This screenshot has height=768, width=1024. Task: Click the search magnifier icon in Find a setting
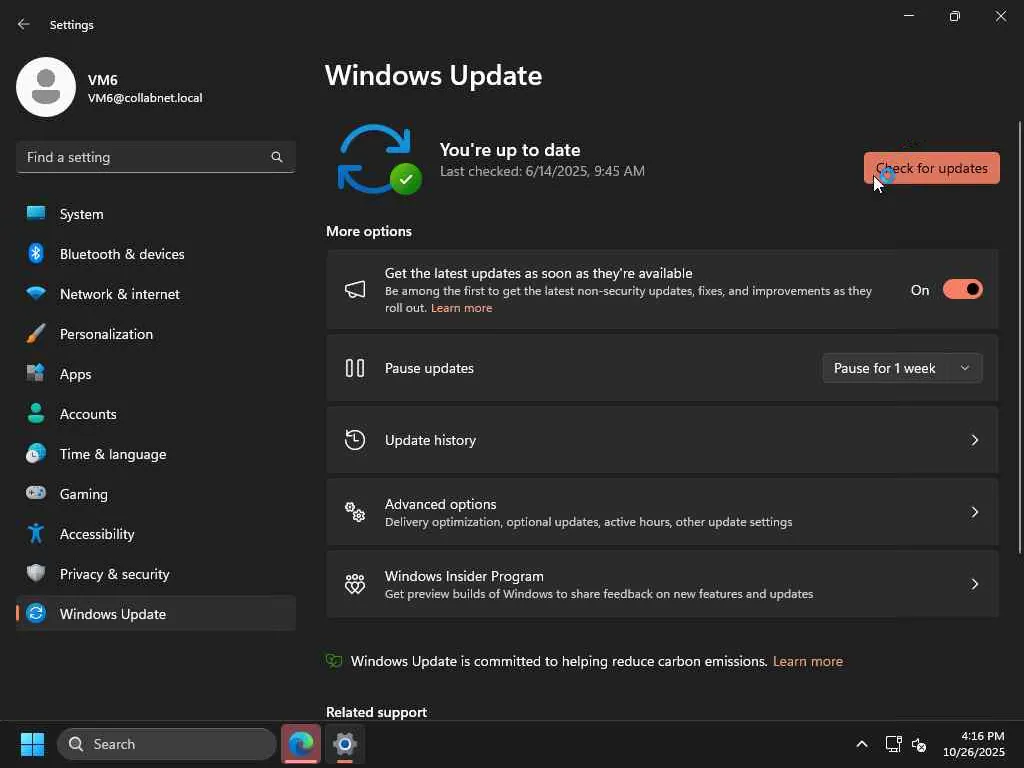(x=277, y=157)
